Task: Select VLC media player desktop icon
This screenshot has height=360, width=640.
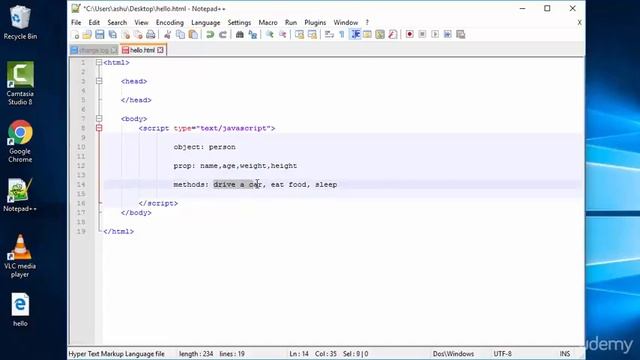Action: 20,256
